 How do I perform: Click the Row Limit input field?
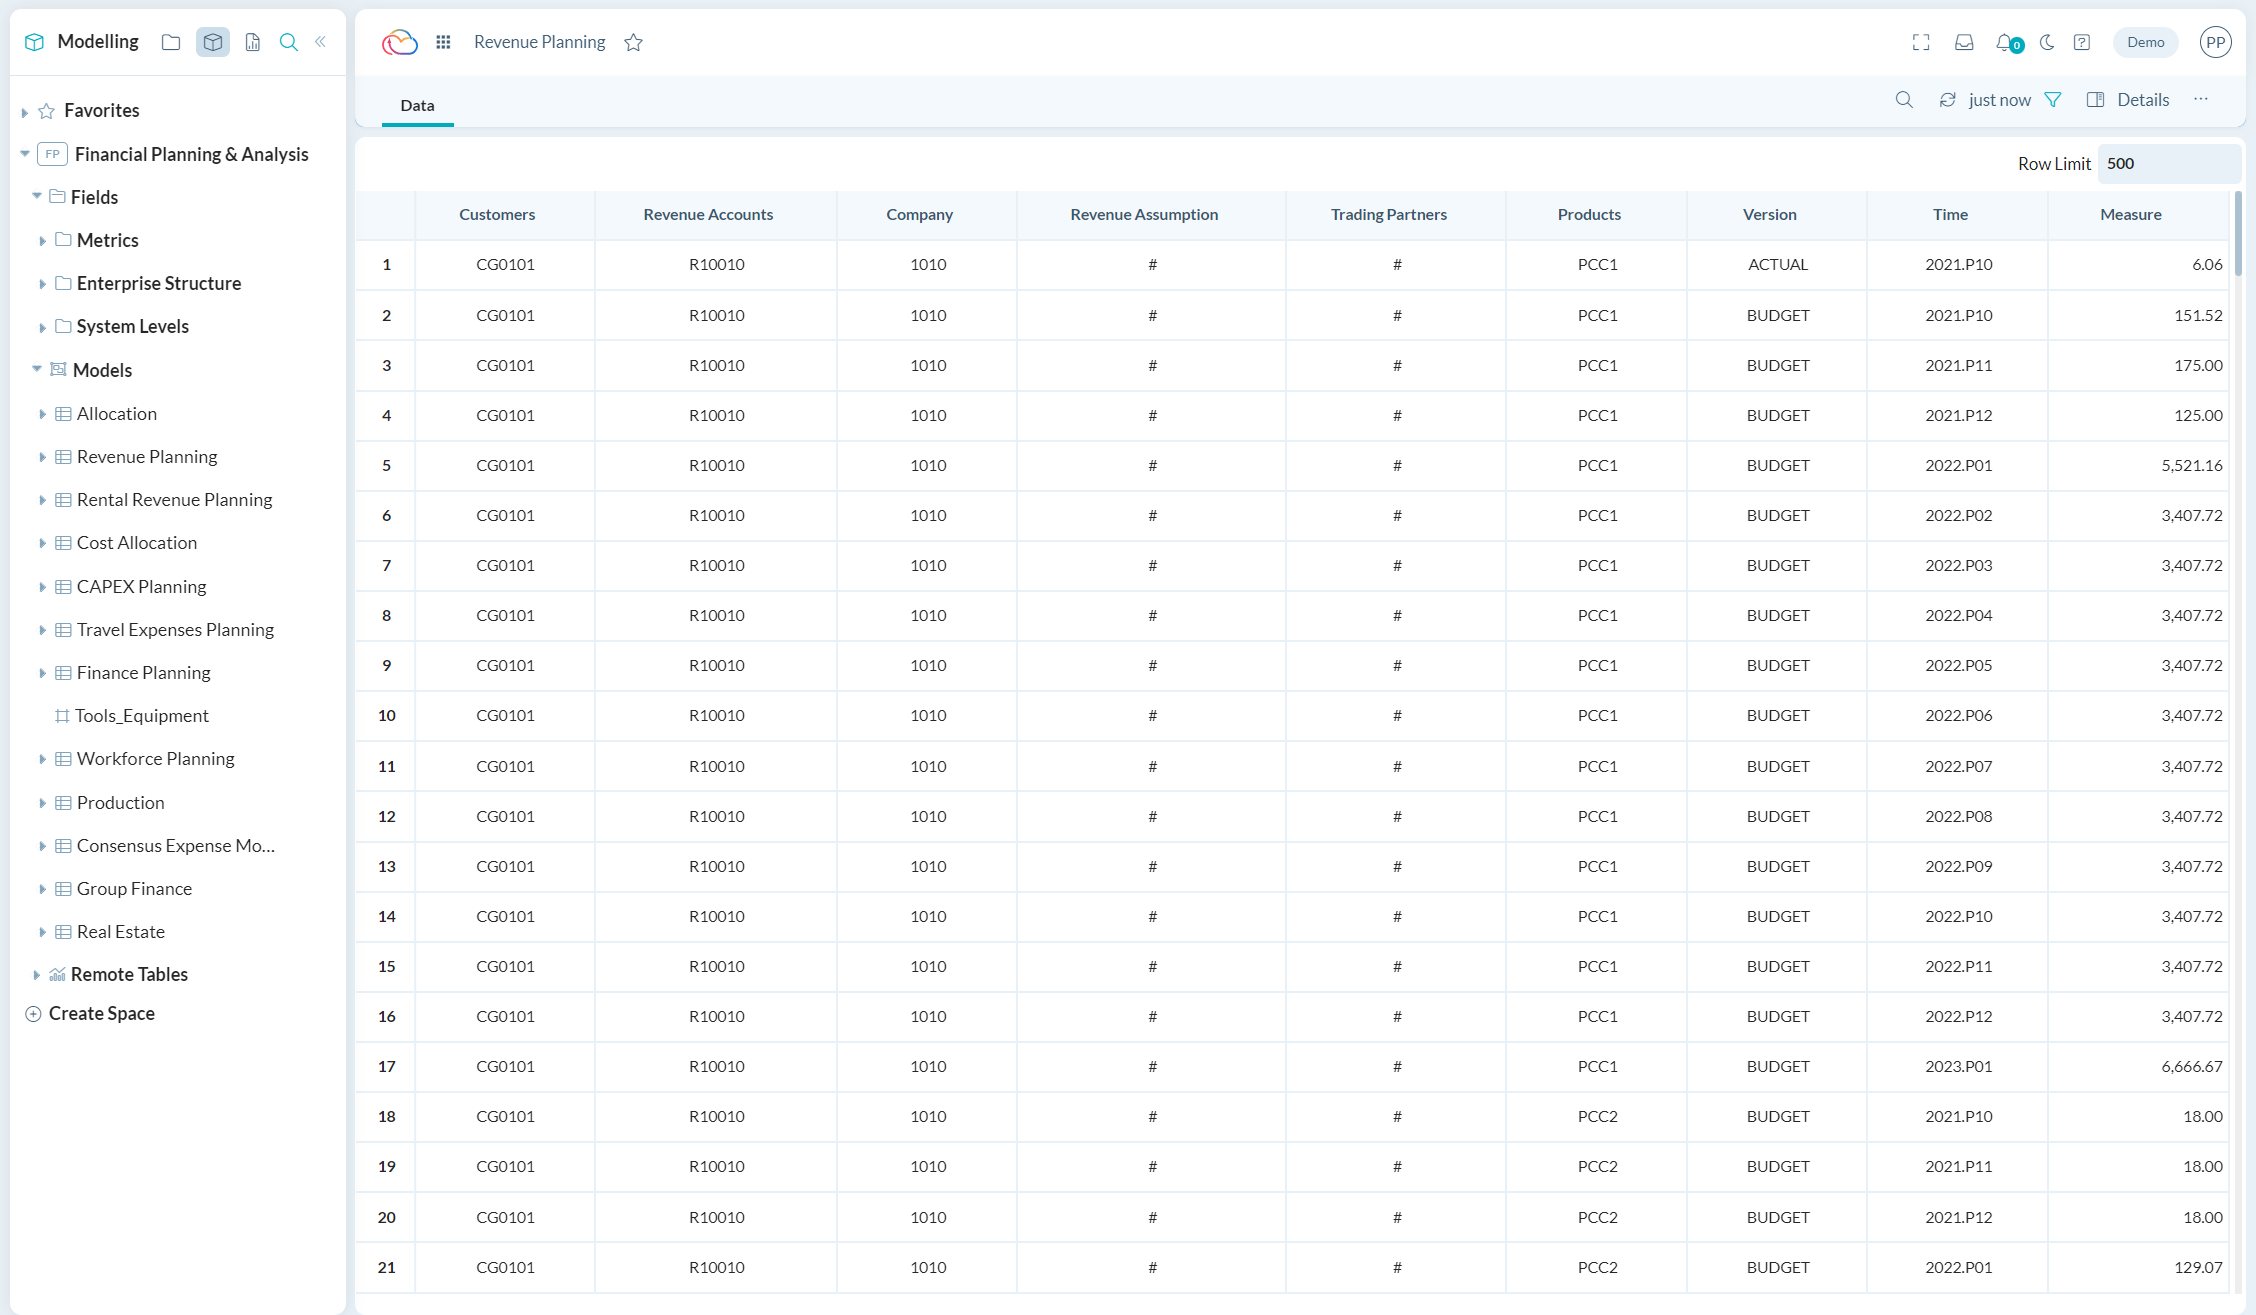point(2166,164)
